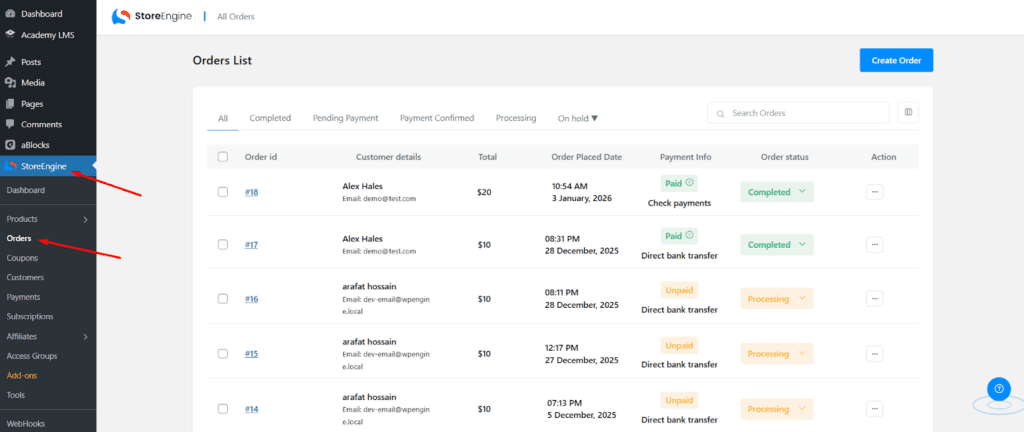
Task: Select the Payment Confirmed tab
Action: click(x=437, y=118)
